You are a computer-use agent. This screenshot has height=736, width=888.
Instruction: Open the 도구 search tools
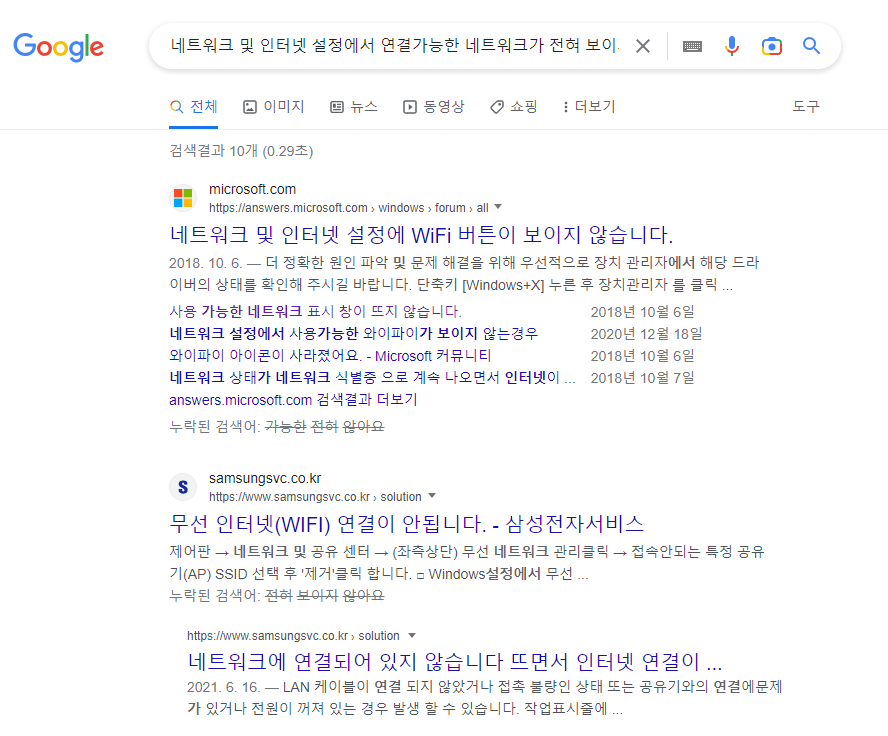click(x=805, y=106)
